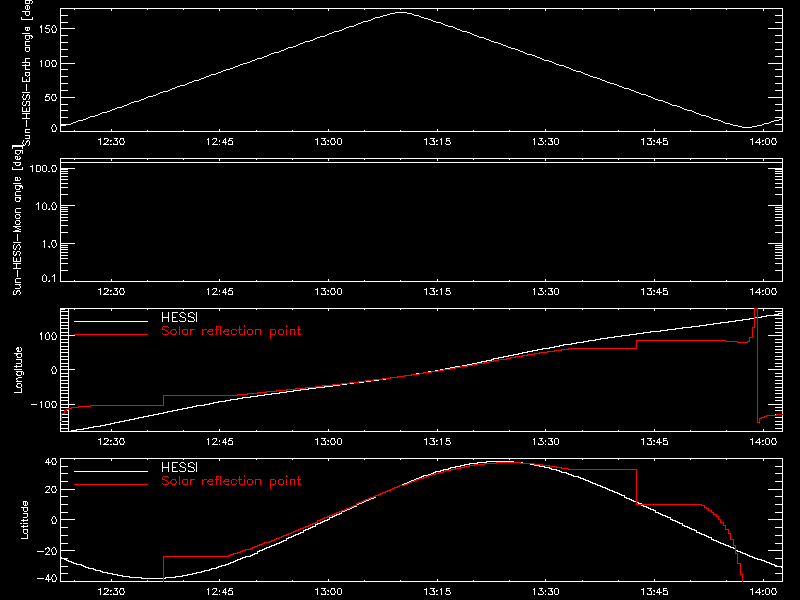Select the red legend line in Longitude plot

coord(111,335)
